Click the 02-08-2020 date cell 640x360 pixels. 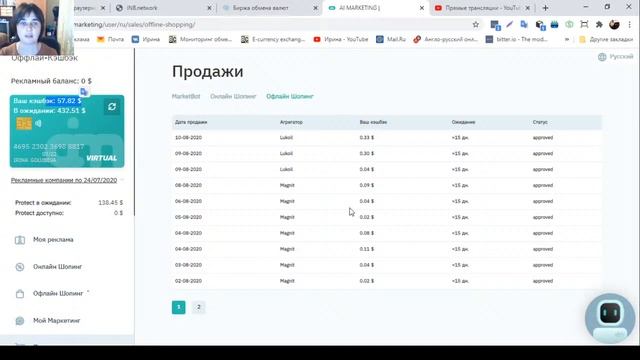188,281
